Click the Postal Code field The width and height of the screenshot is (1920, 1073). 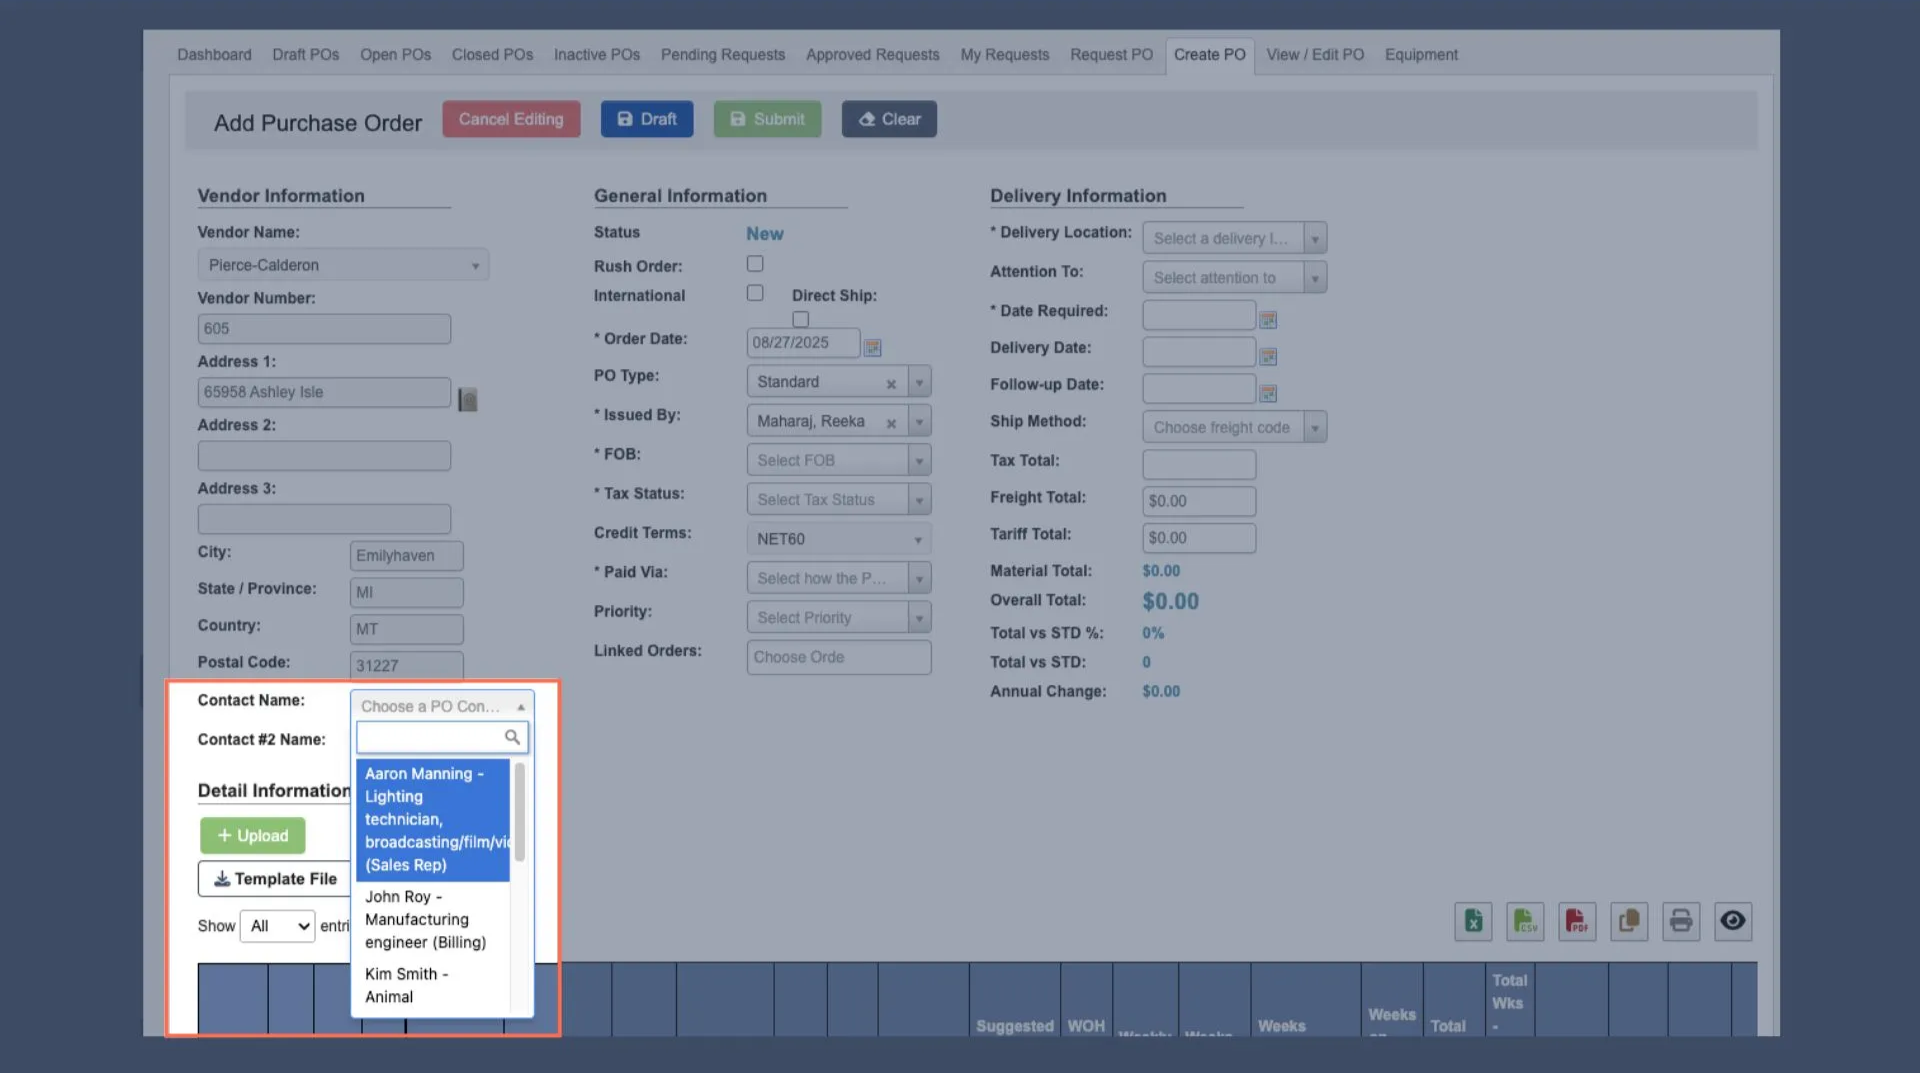[406, 665]
